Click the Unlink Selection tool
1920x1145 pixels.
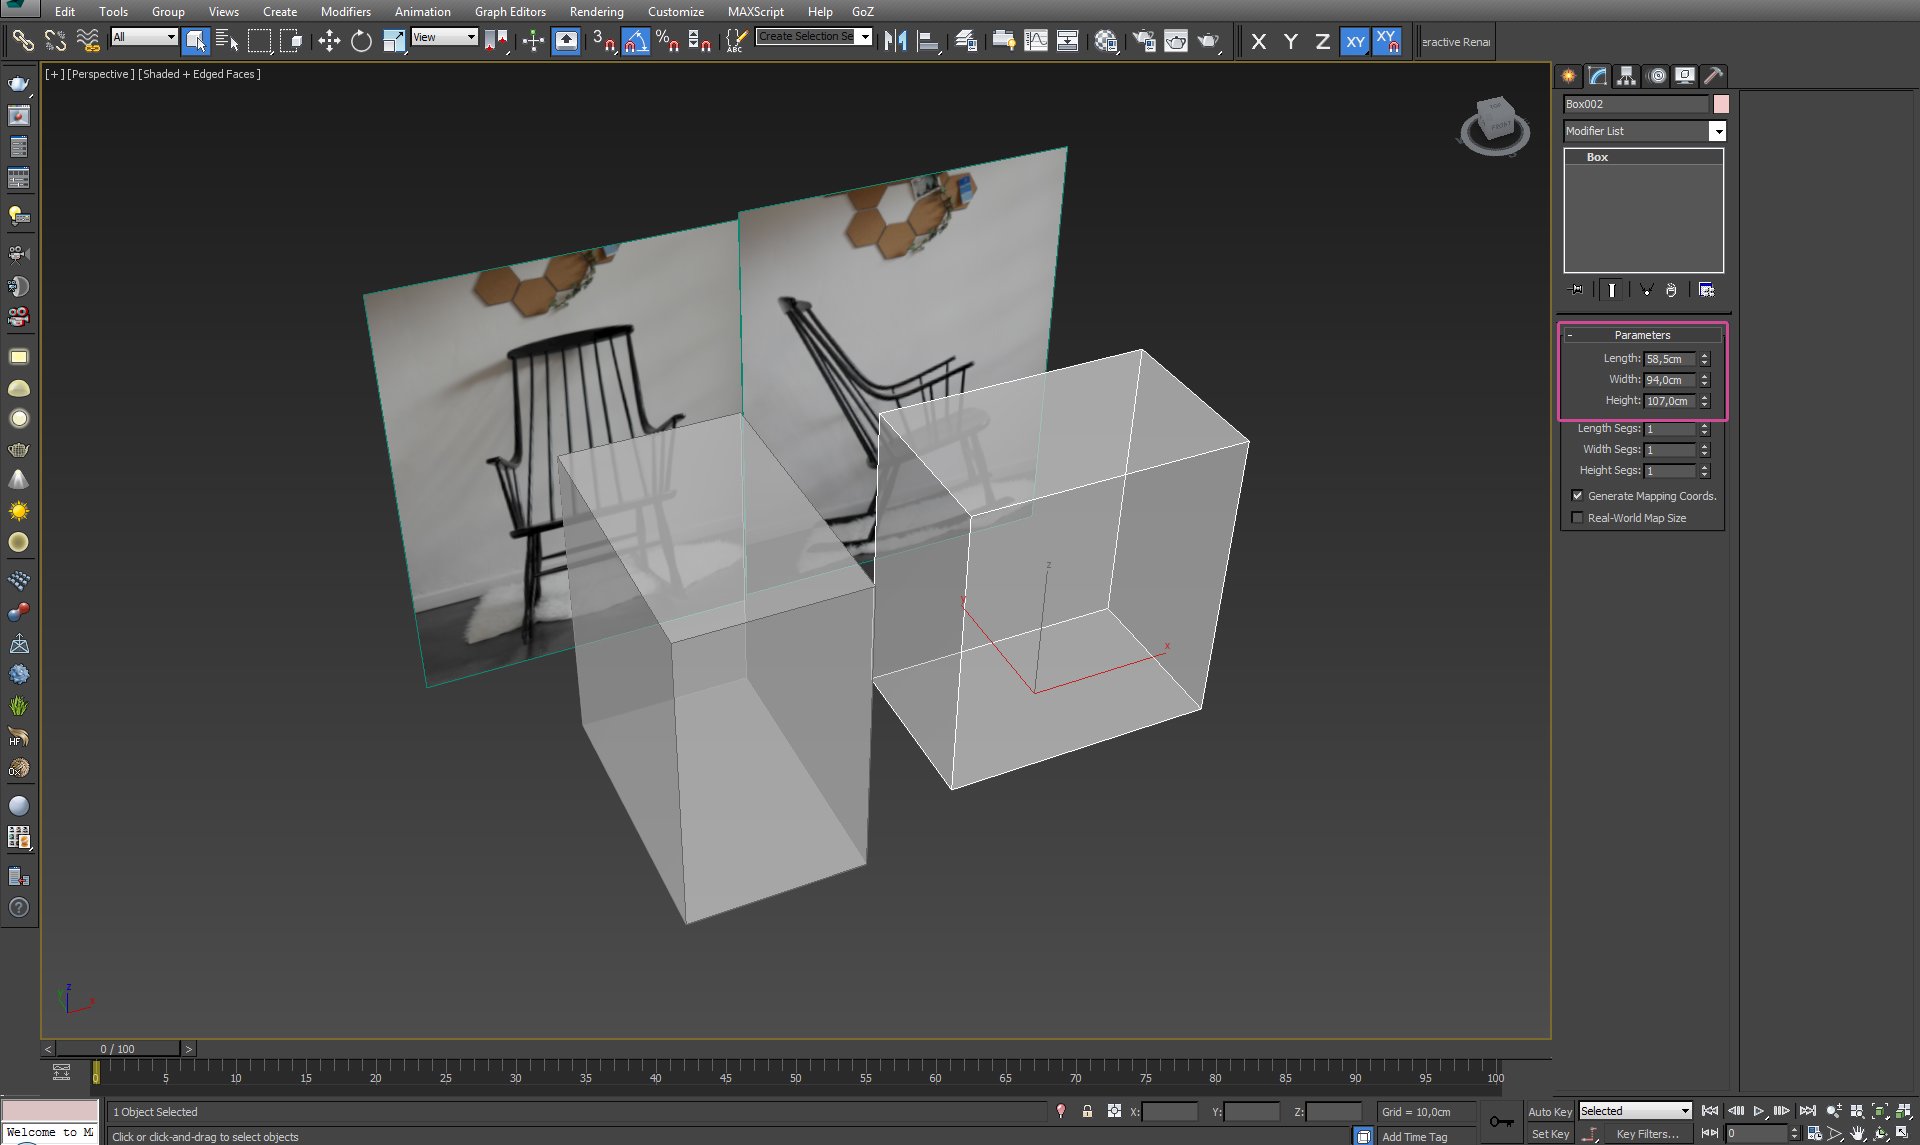tap(55, 41)
